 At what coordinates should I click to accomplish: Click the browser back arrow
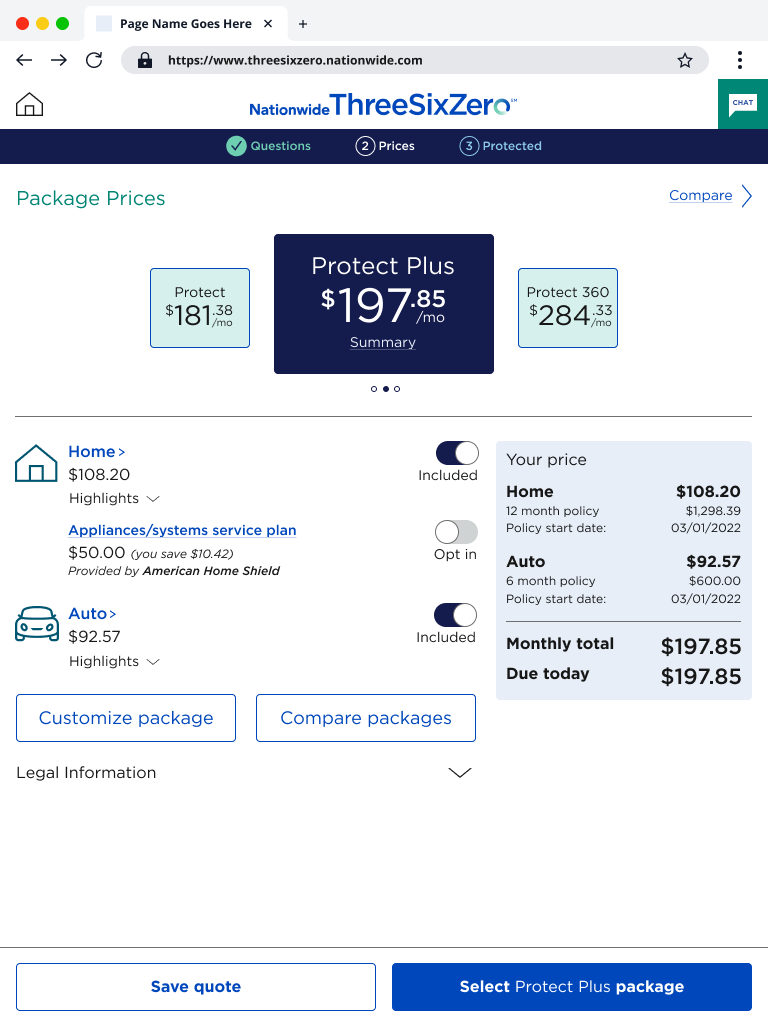(24, 60)
